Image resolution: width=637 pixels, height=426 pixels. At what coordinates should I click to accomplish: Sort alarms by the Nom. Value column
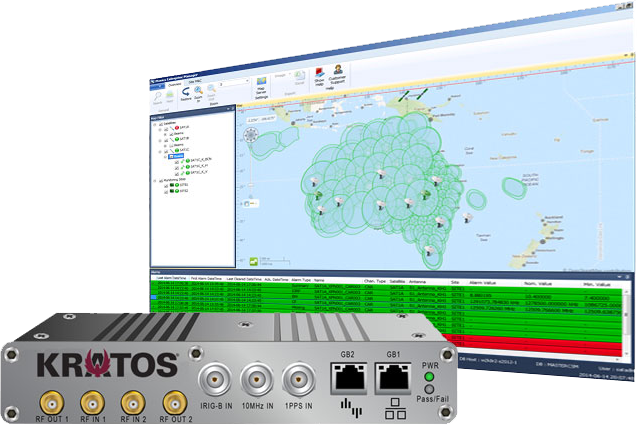pos(539,283)
